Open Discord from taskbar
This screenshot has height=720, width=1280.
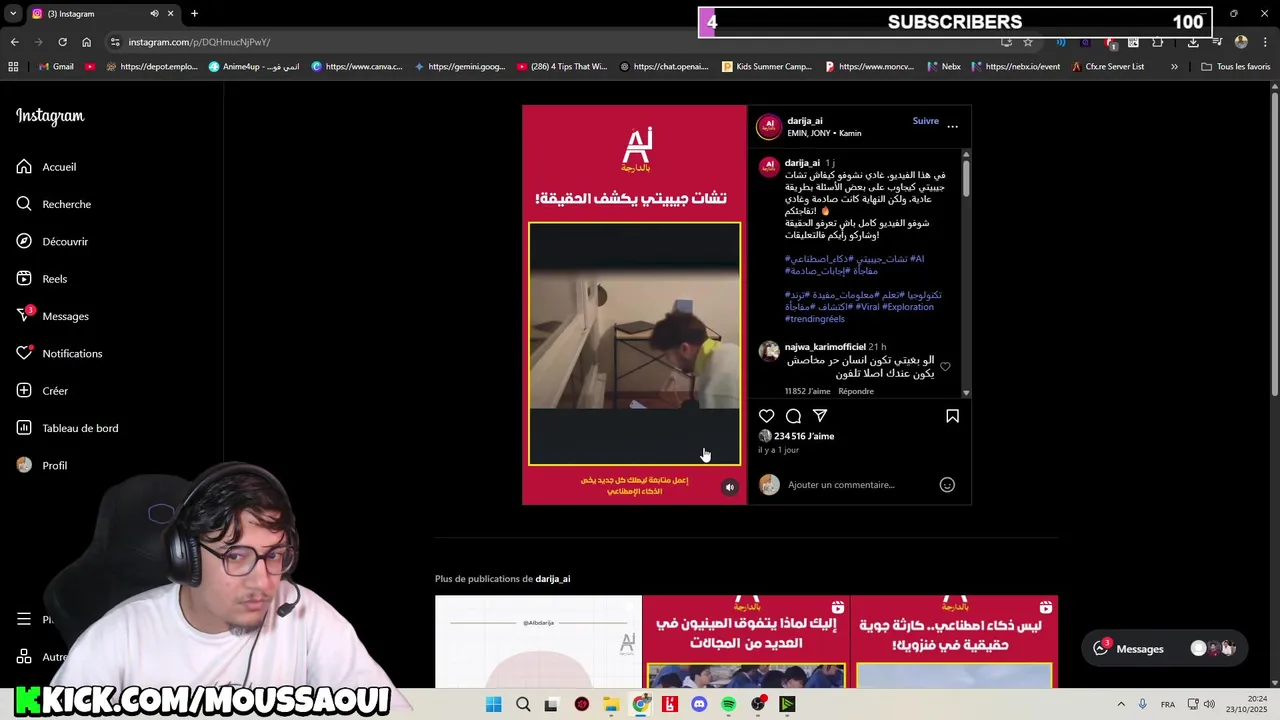[x=699, y=705]
